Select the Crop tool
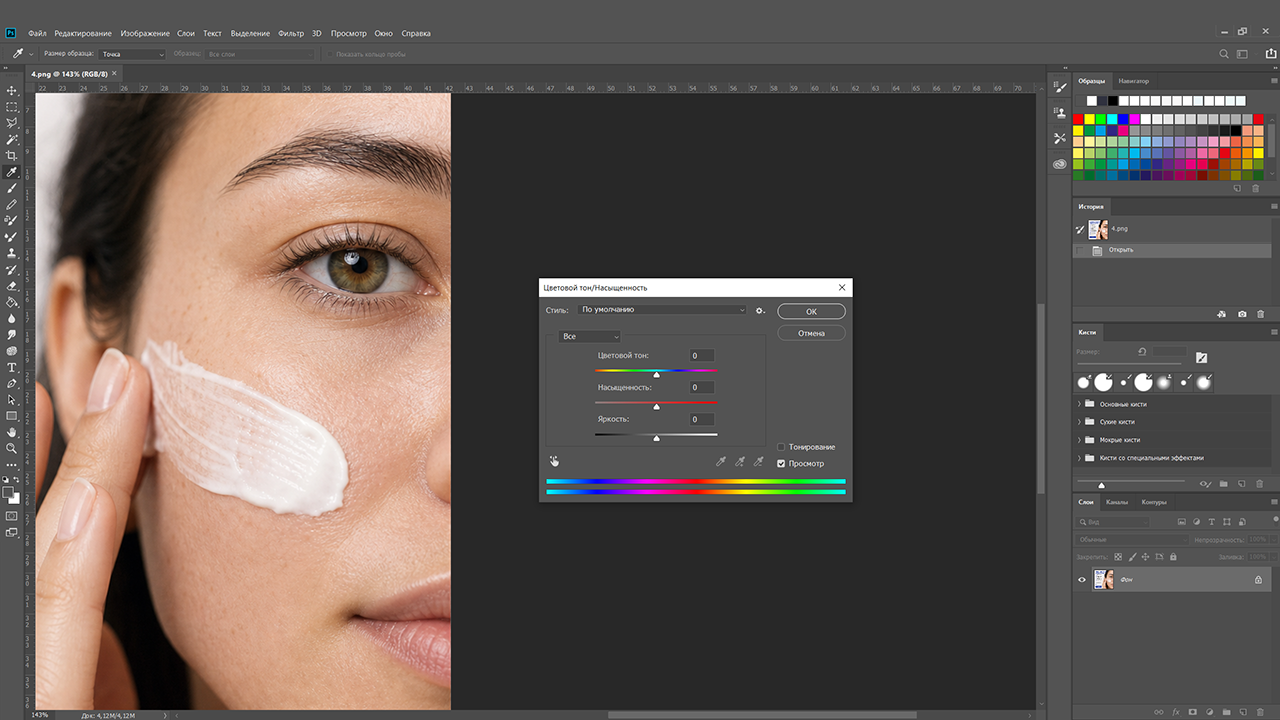The width and height of the screenshot is (1280, 720). click(x=12, y=155)
